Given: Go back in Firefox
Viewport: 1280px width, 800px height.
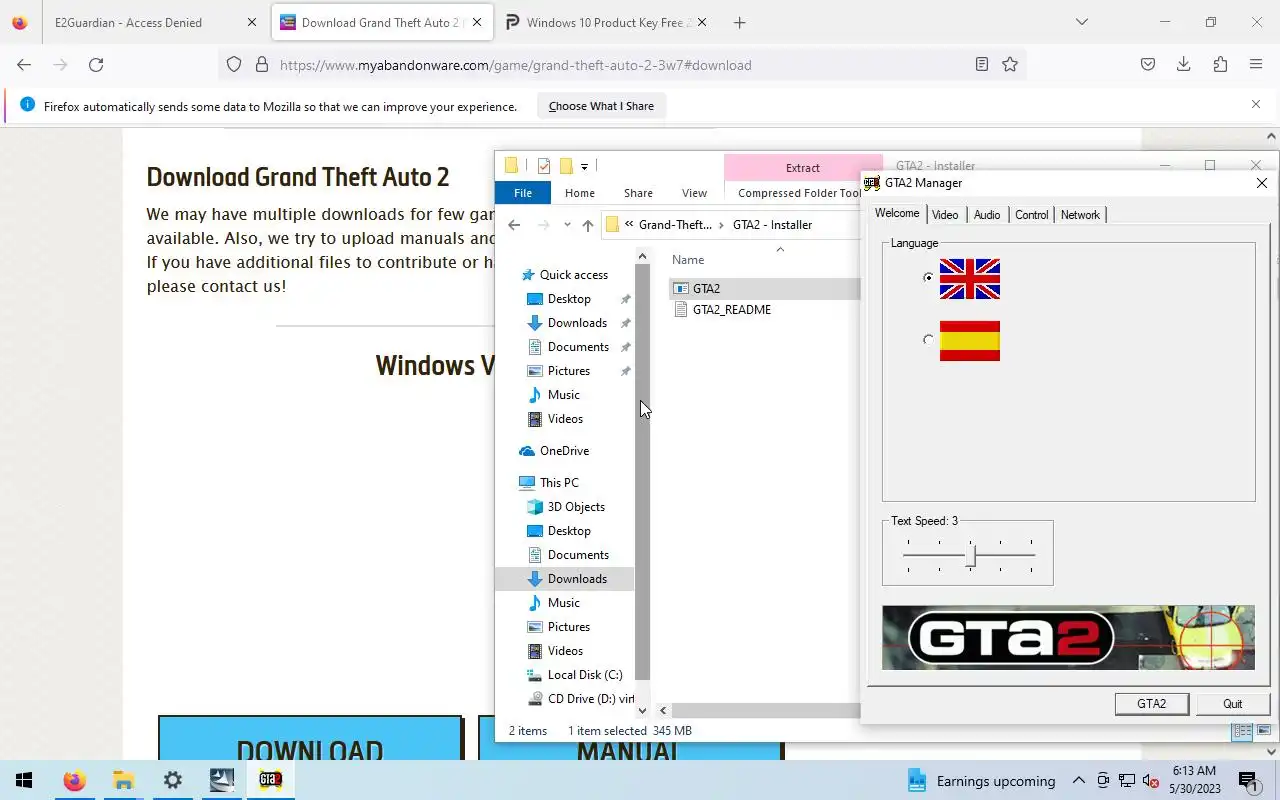Looking at the screenshot, I should click(x=24, y=65).
